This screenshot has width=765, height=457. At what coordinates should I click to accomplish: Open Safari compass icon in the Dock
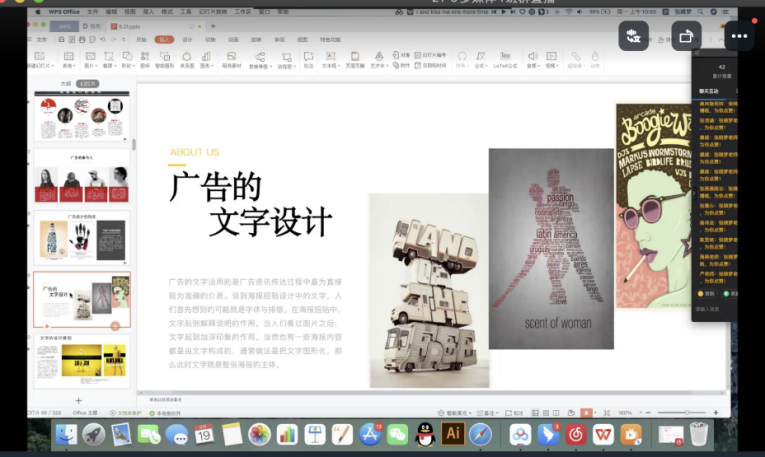pos(481,434)
